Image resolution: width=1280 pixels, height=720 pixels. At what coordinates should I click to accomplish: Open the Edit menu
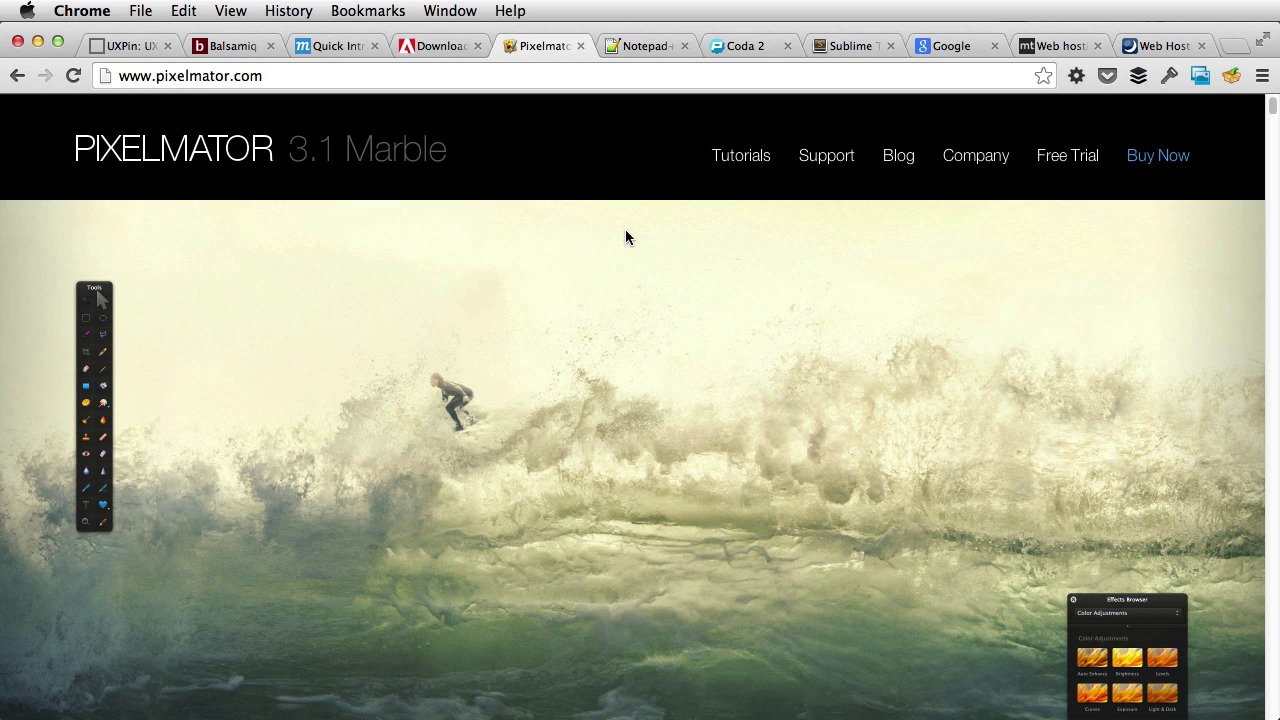[183, 11]
